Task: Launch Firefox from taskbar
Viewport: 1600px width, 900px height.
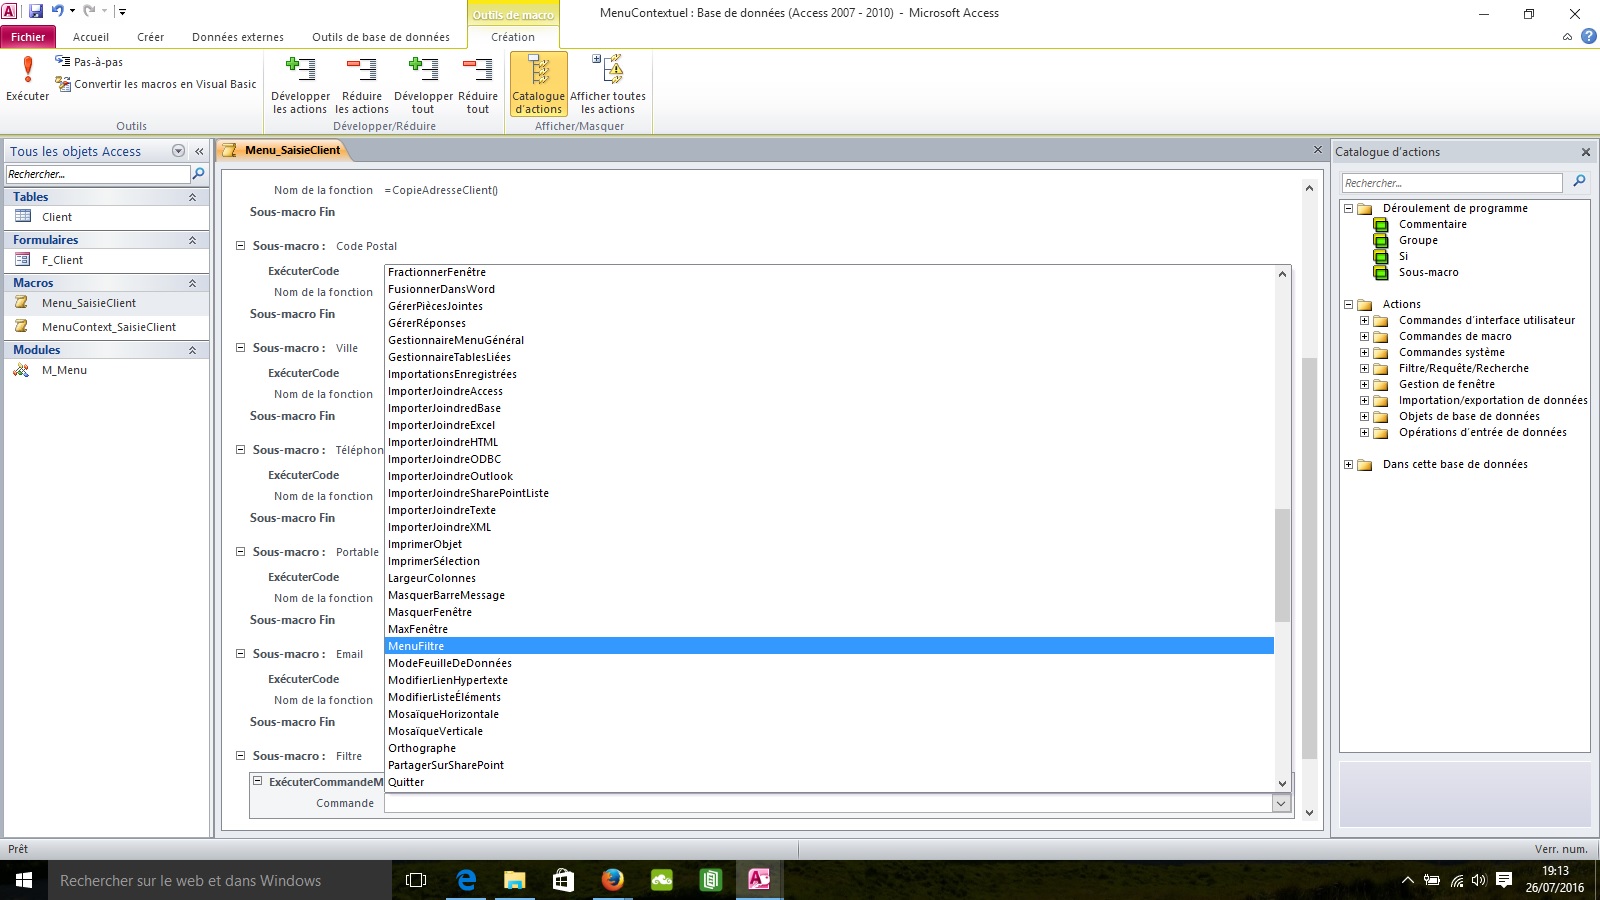Action: click(612, 880)
